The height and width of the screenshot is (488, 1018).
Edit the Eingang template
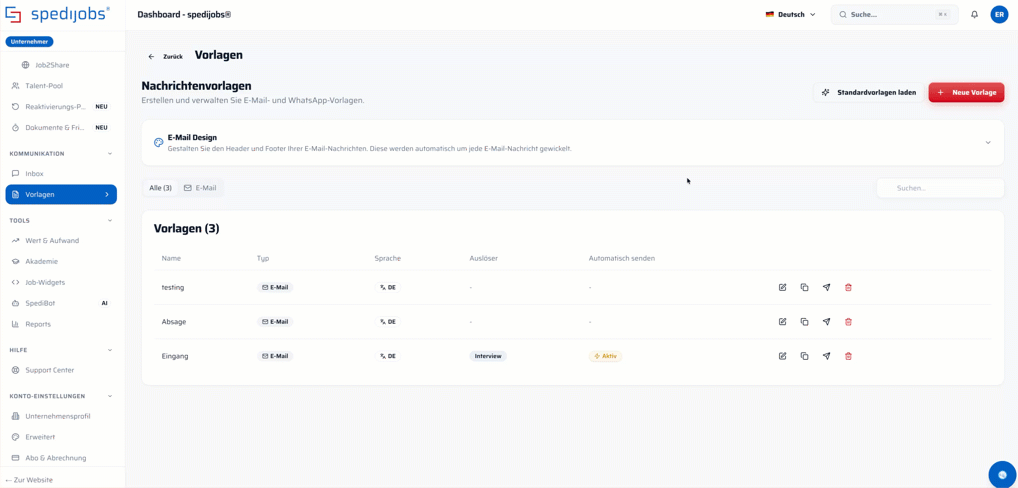pyautogui.click(x=782, y=356)
